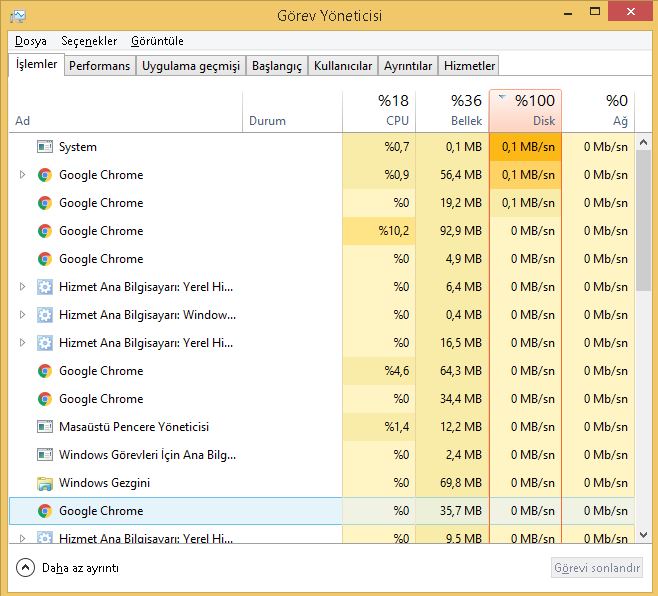The width and height of the screenshot is (658, 596).
Task: Click the %10,2 CPU value cell
Action: point(379,231)
